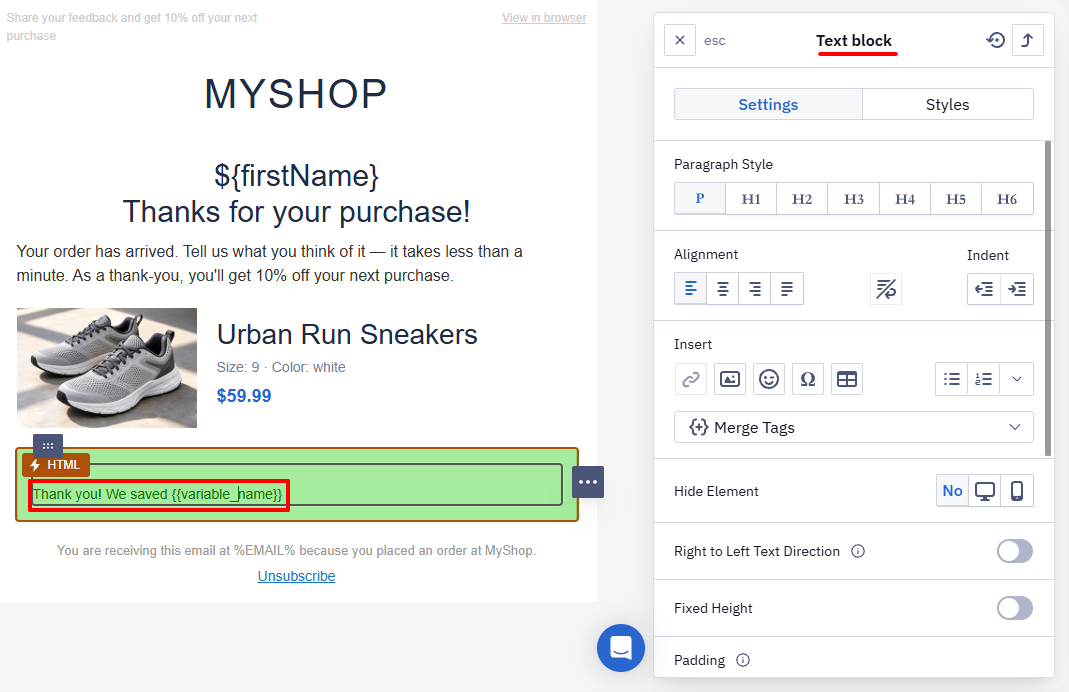Image resolution: width=1069 pixels, height=692 pixels.
Task: Show Padding info tooltip
Action: 743,659
